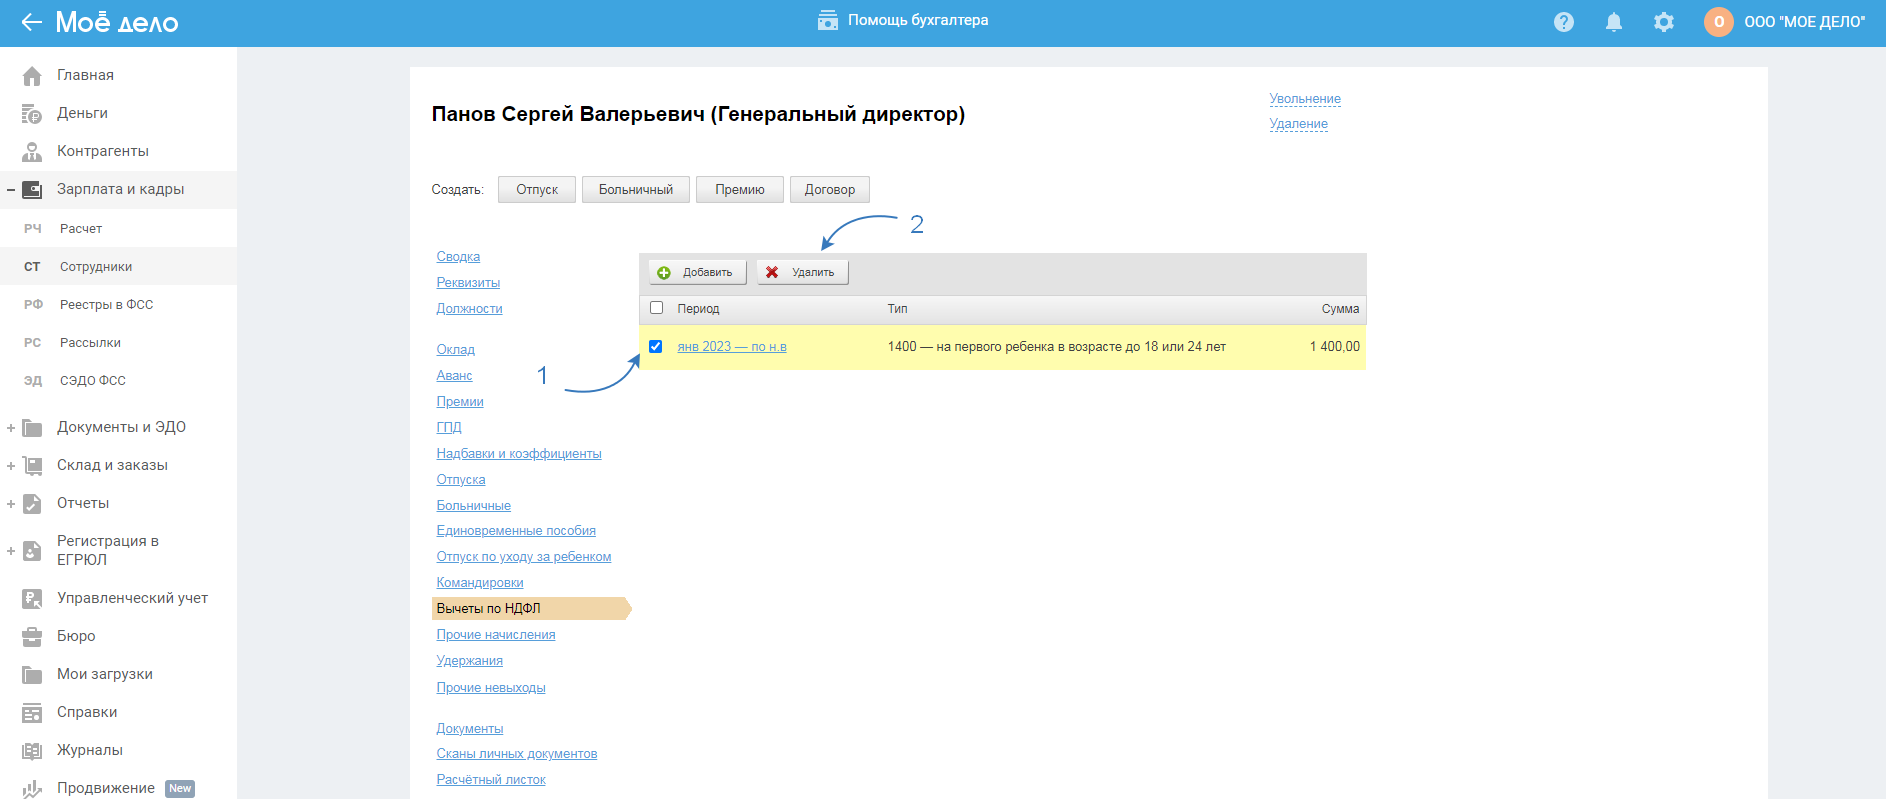Click the back arrow icon in header
Viewport: 1886px width, 799px height.
tap(31, 22)
